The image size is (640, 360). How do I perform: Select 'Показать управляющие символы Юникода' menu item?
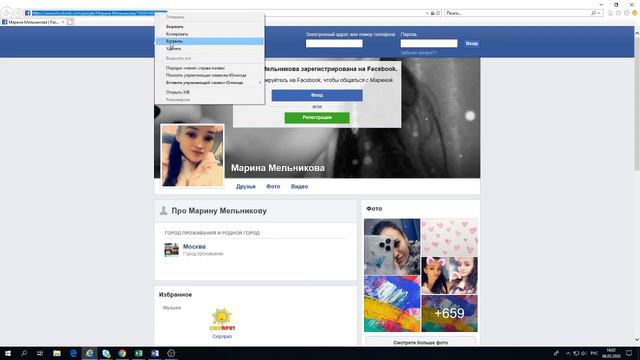[209, 76]
